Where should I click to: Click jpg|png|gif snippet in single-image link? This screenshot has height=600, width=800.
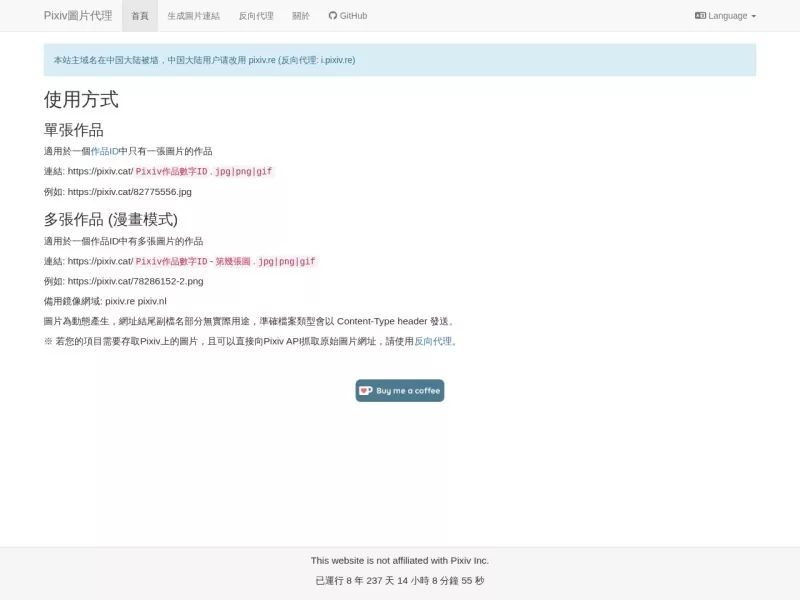(243, 171)
